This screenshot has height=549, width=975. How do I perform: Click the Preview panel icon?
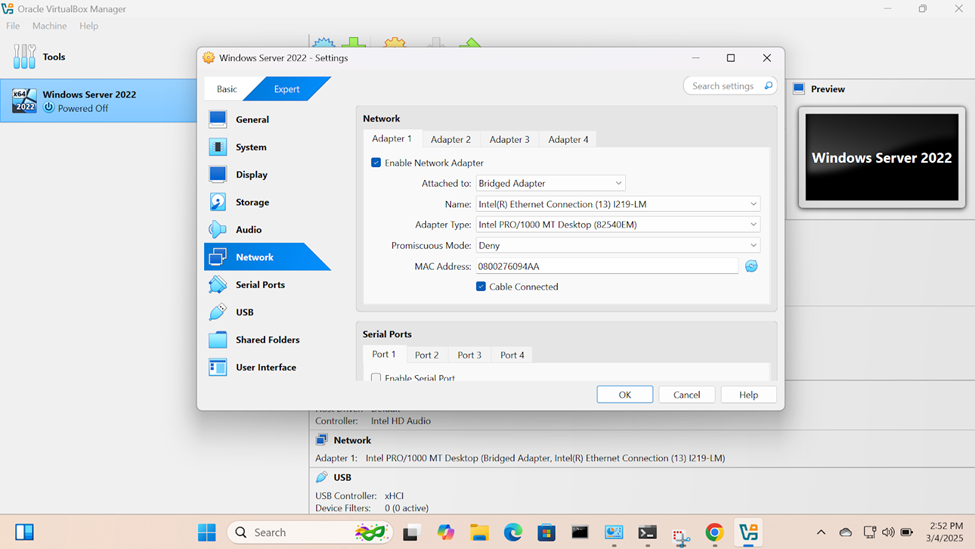pos(799,89)
